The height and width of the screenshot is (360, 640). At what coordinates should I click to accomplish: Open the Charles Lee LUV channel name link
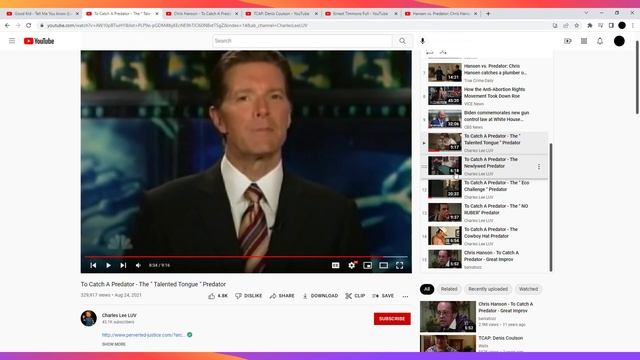click(119, 315)
